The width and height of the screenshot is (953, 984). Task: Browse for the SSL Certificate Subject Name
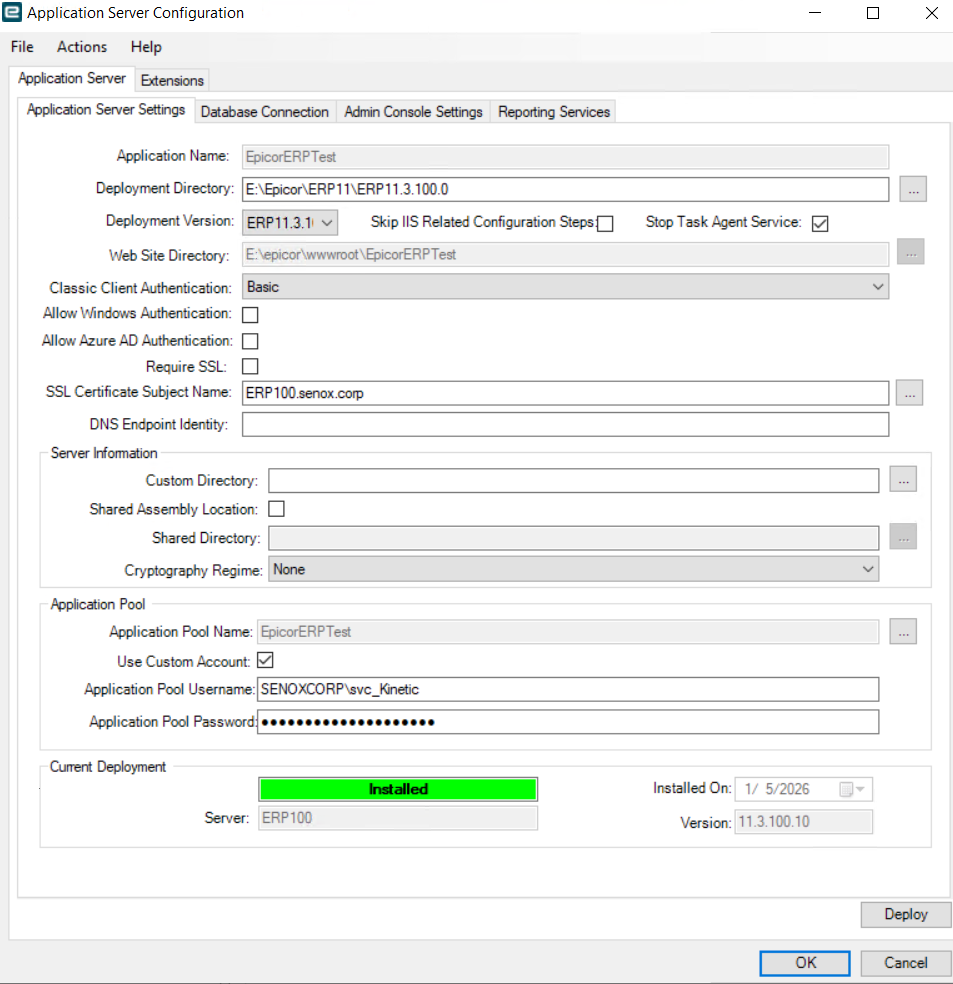click(908, 393)
